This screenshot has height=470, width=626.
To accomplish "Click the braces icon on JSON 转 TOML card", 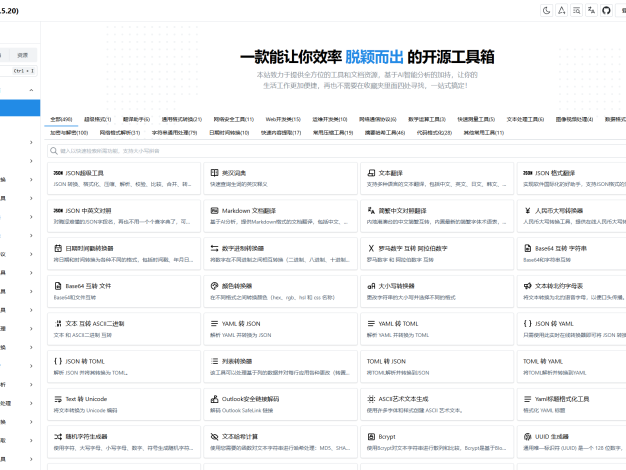I will click(58, 361).
